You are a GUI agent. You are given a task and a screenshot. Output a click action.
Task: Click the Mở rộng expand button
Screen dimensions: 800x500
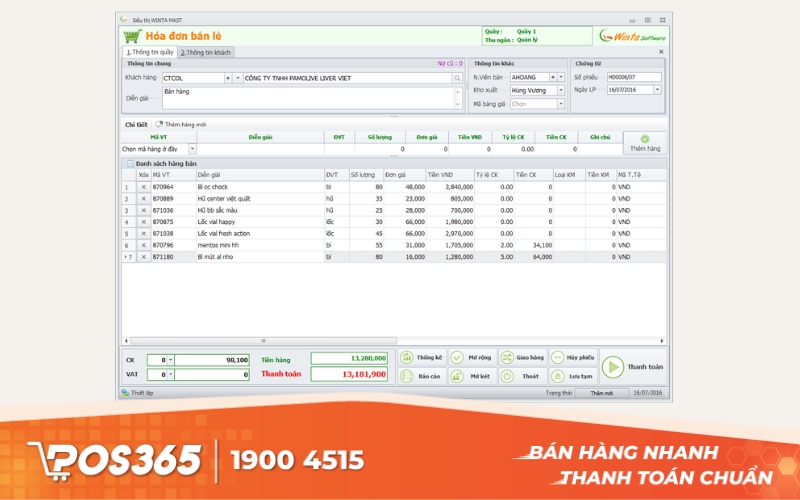[472, 358]
